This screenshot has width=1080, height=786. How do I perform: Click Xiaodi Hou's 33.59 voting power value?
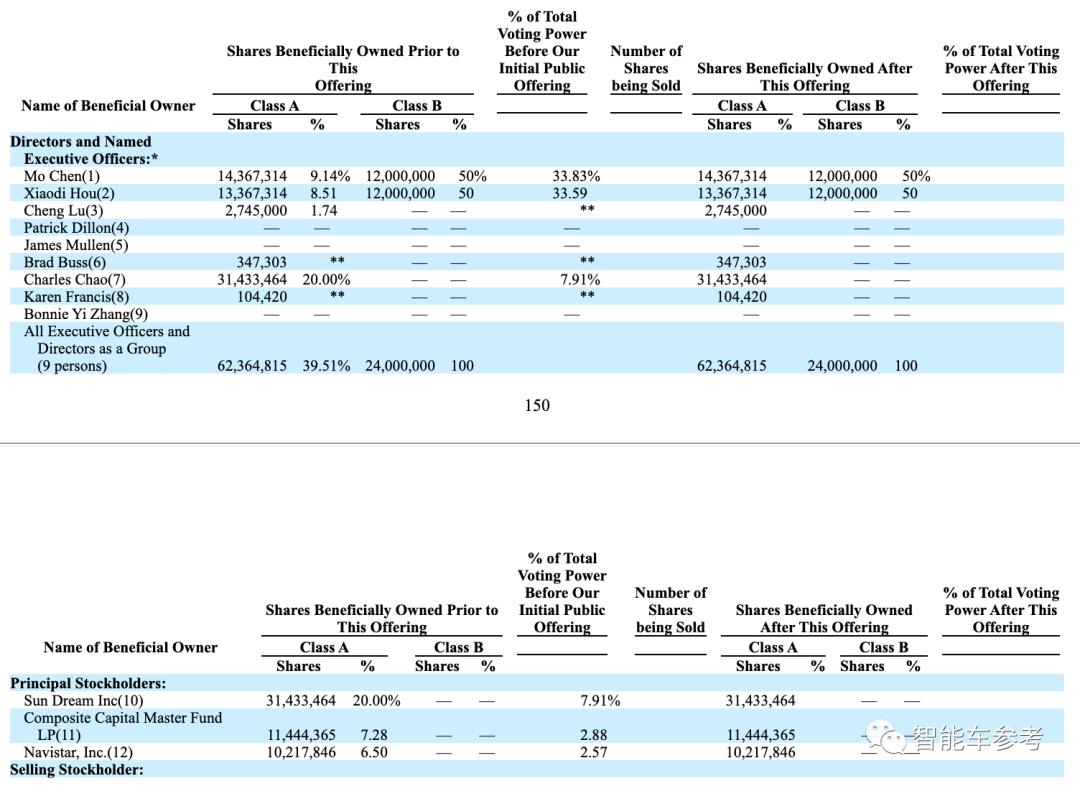(570, 194)
